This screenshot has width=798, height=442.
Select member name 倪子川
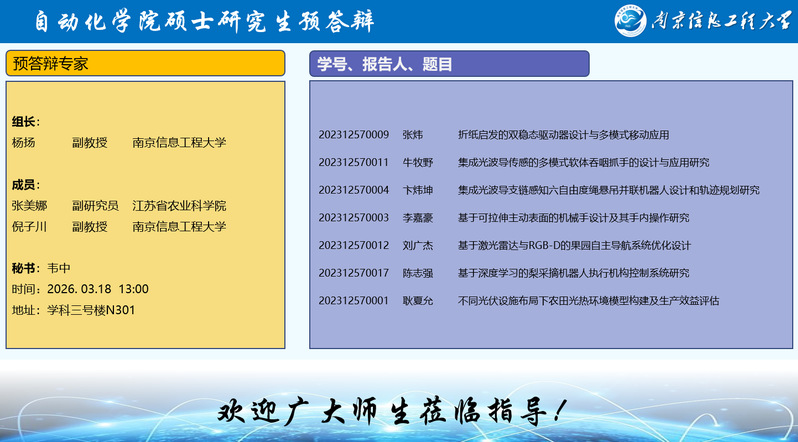(x=30, y=227)
